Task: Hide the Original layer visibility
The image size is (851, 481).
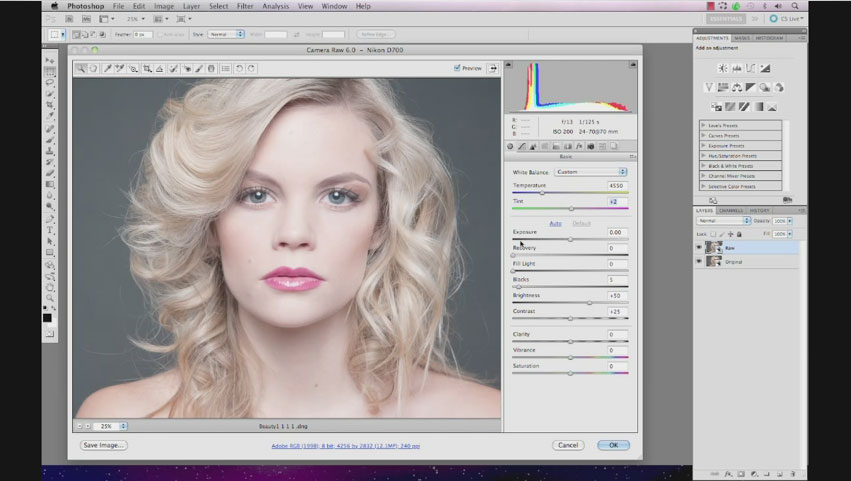Action: (x=699, y=261)
